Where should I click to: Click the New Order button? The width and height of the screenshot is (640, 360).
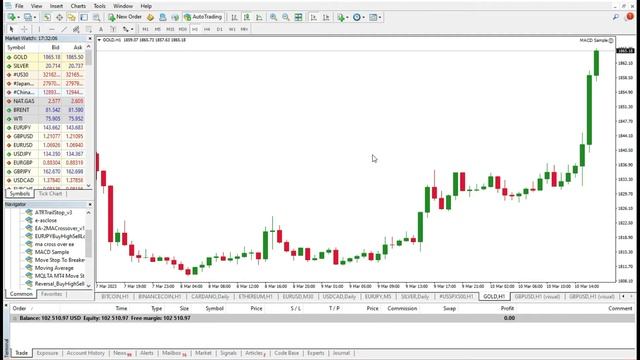[125, 17]
